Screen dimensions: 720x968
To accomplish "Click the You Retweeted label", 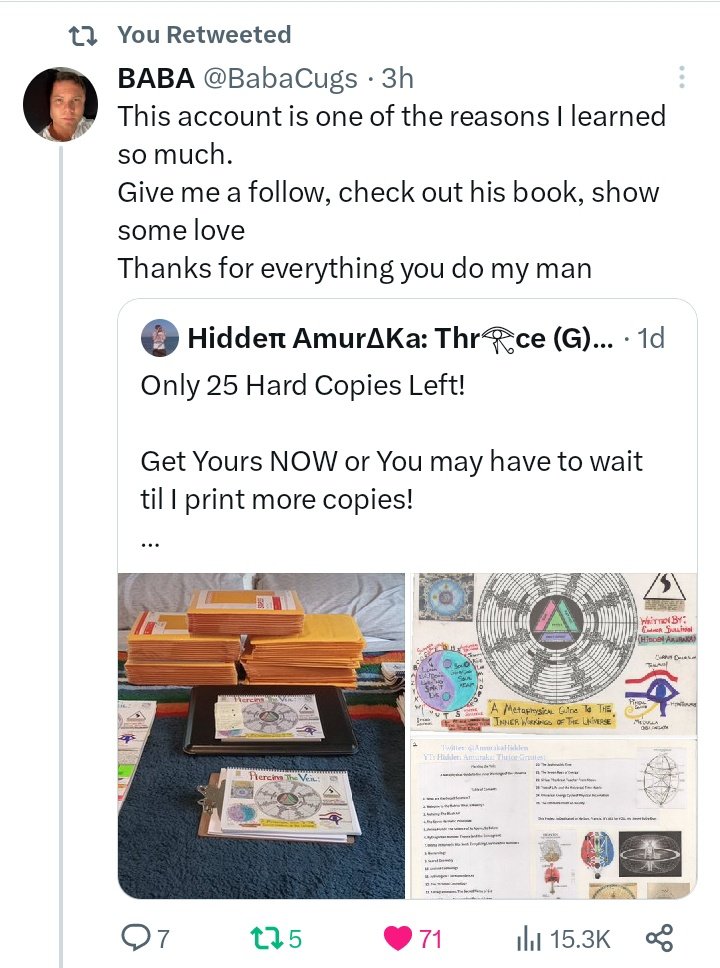I will (204, 35).
